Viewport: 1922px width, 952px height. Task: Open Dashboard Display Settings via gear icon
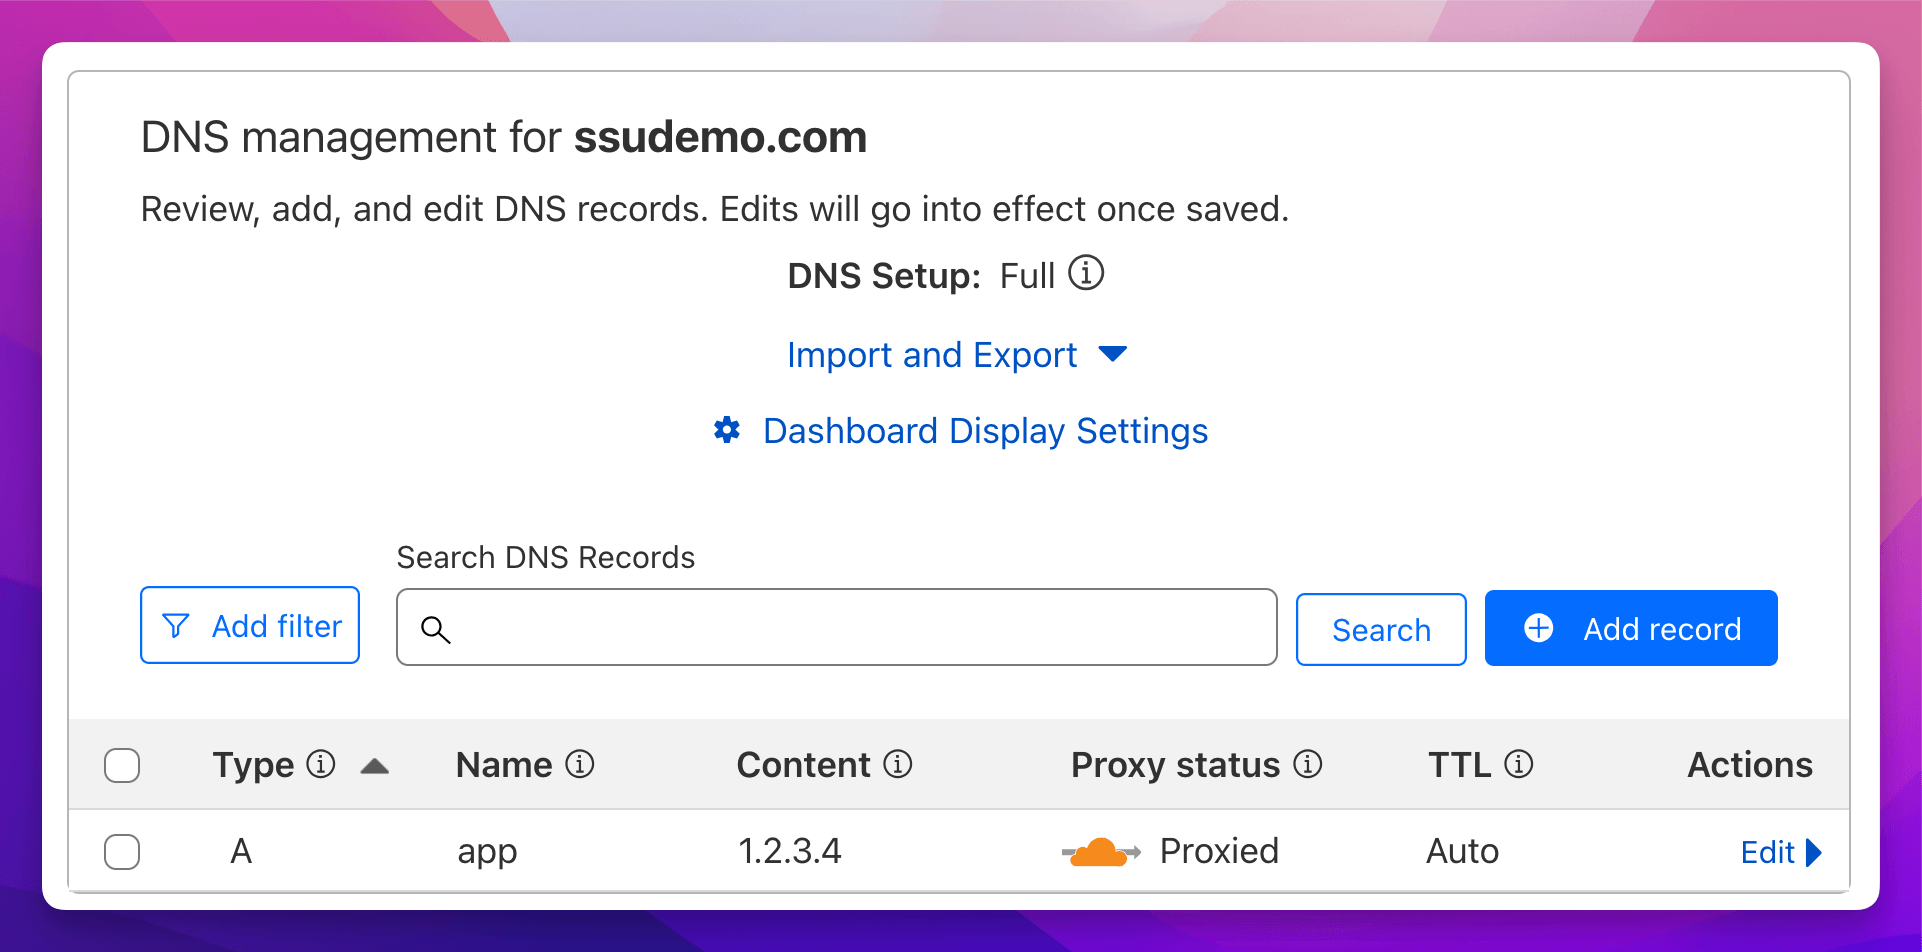[x=727, y=430]
